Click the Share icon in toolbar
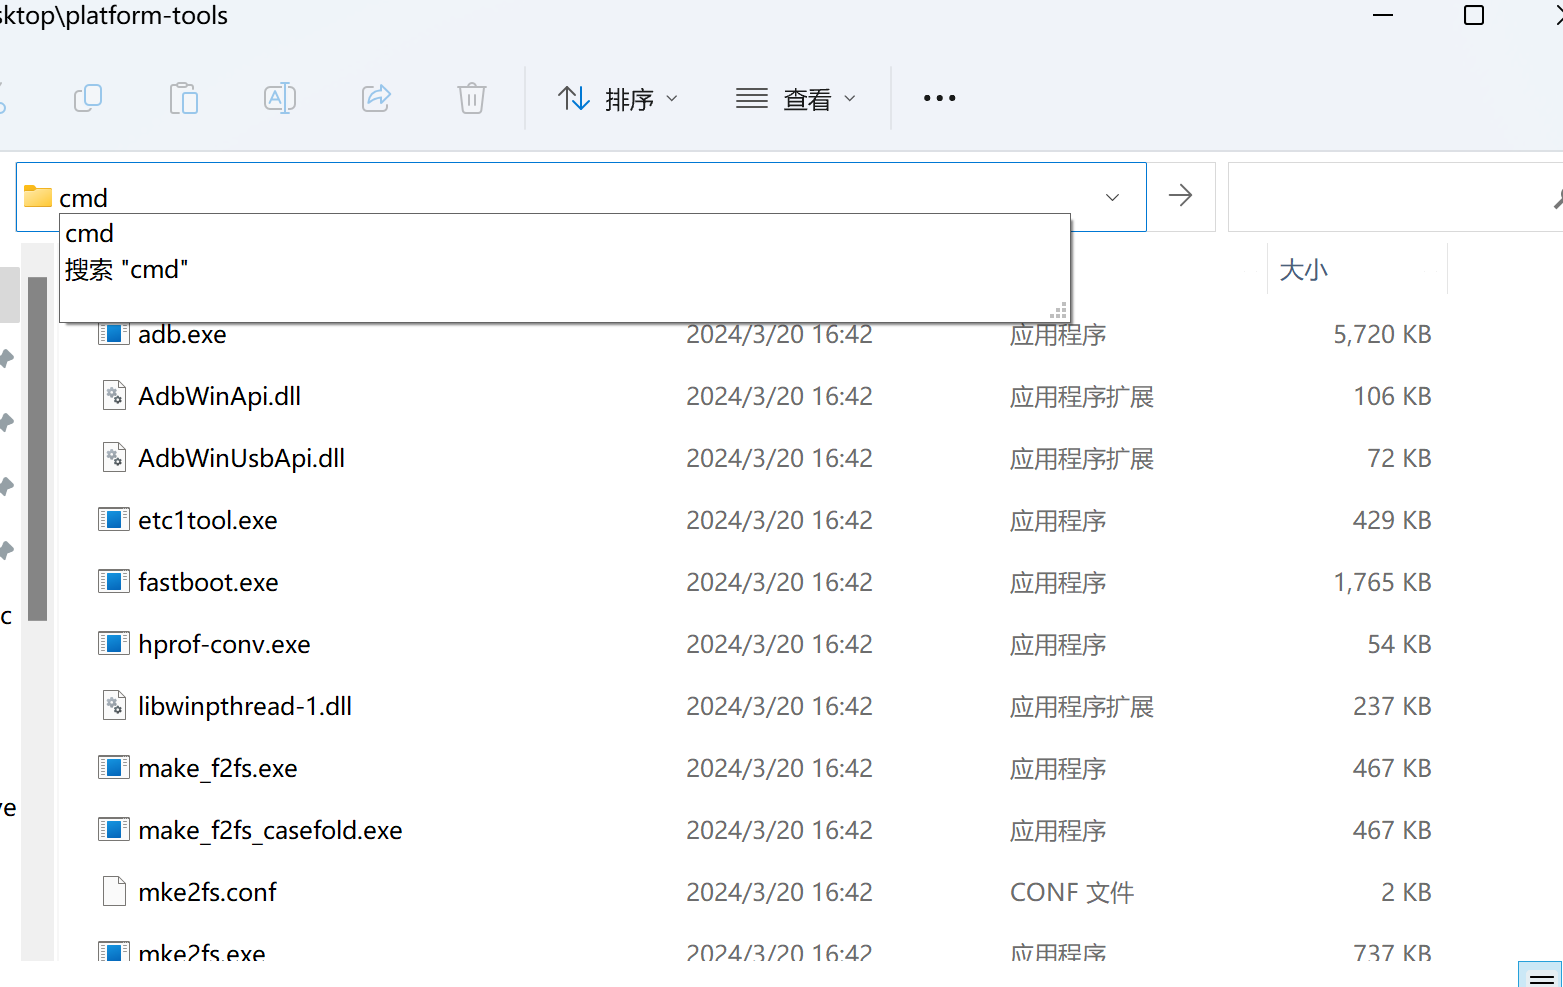The image size is (1563, 987). pos(376,98)
